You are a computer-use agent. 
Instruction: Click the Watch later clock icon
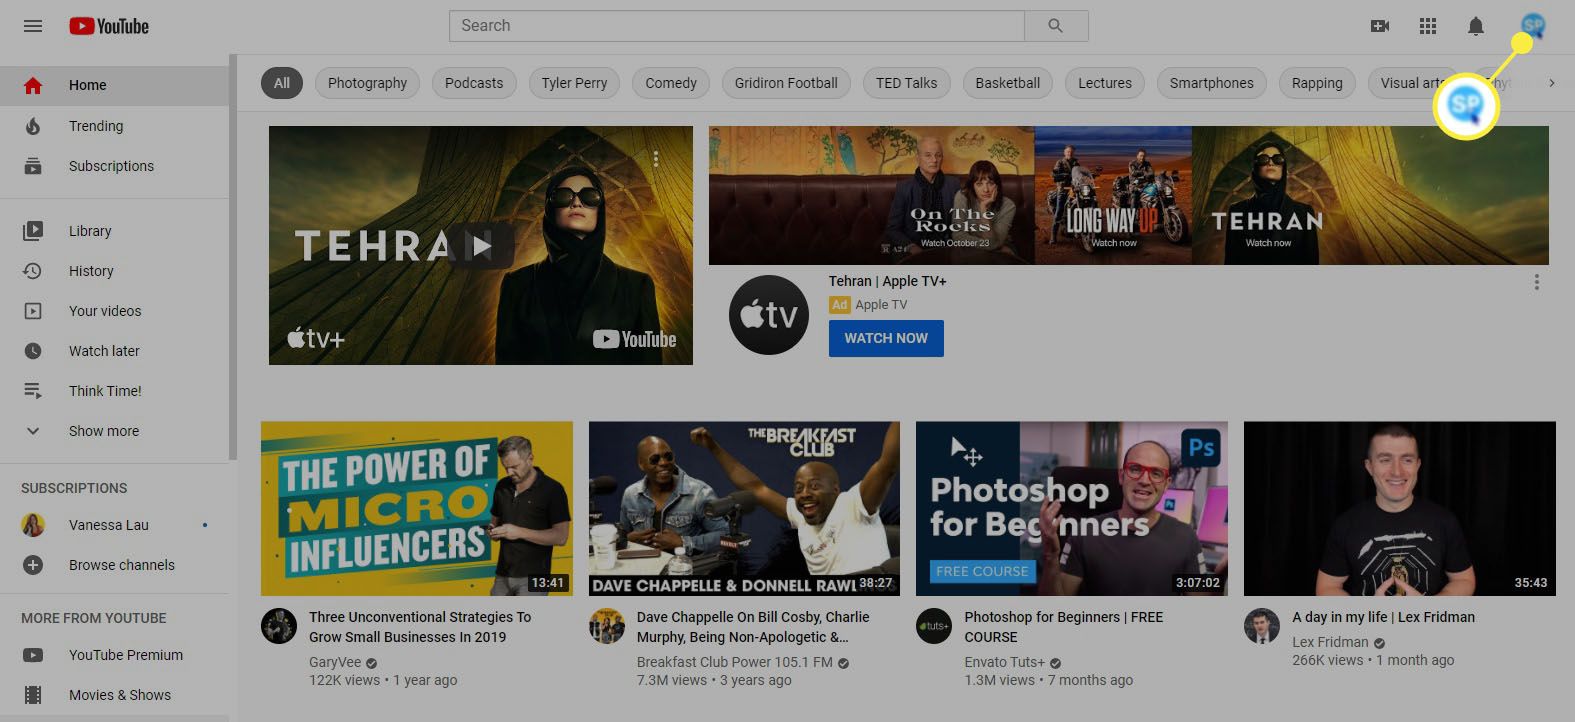click(33, 351)
